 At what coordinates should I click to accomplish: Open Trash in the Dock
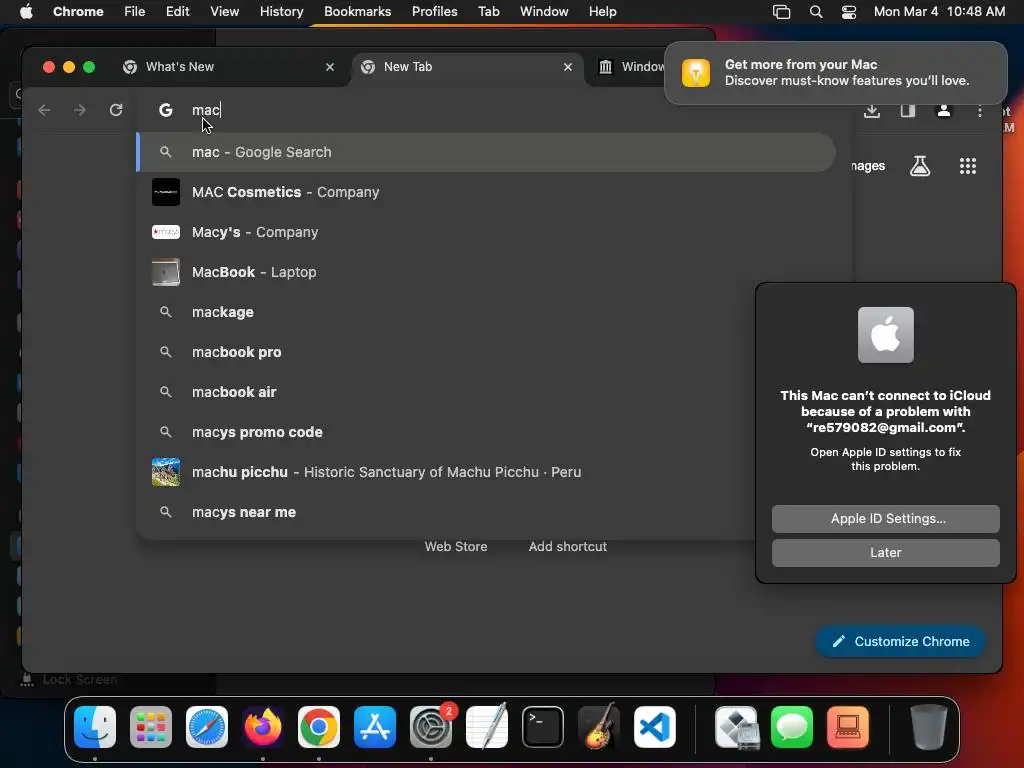coord(928,727)
